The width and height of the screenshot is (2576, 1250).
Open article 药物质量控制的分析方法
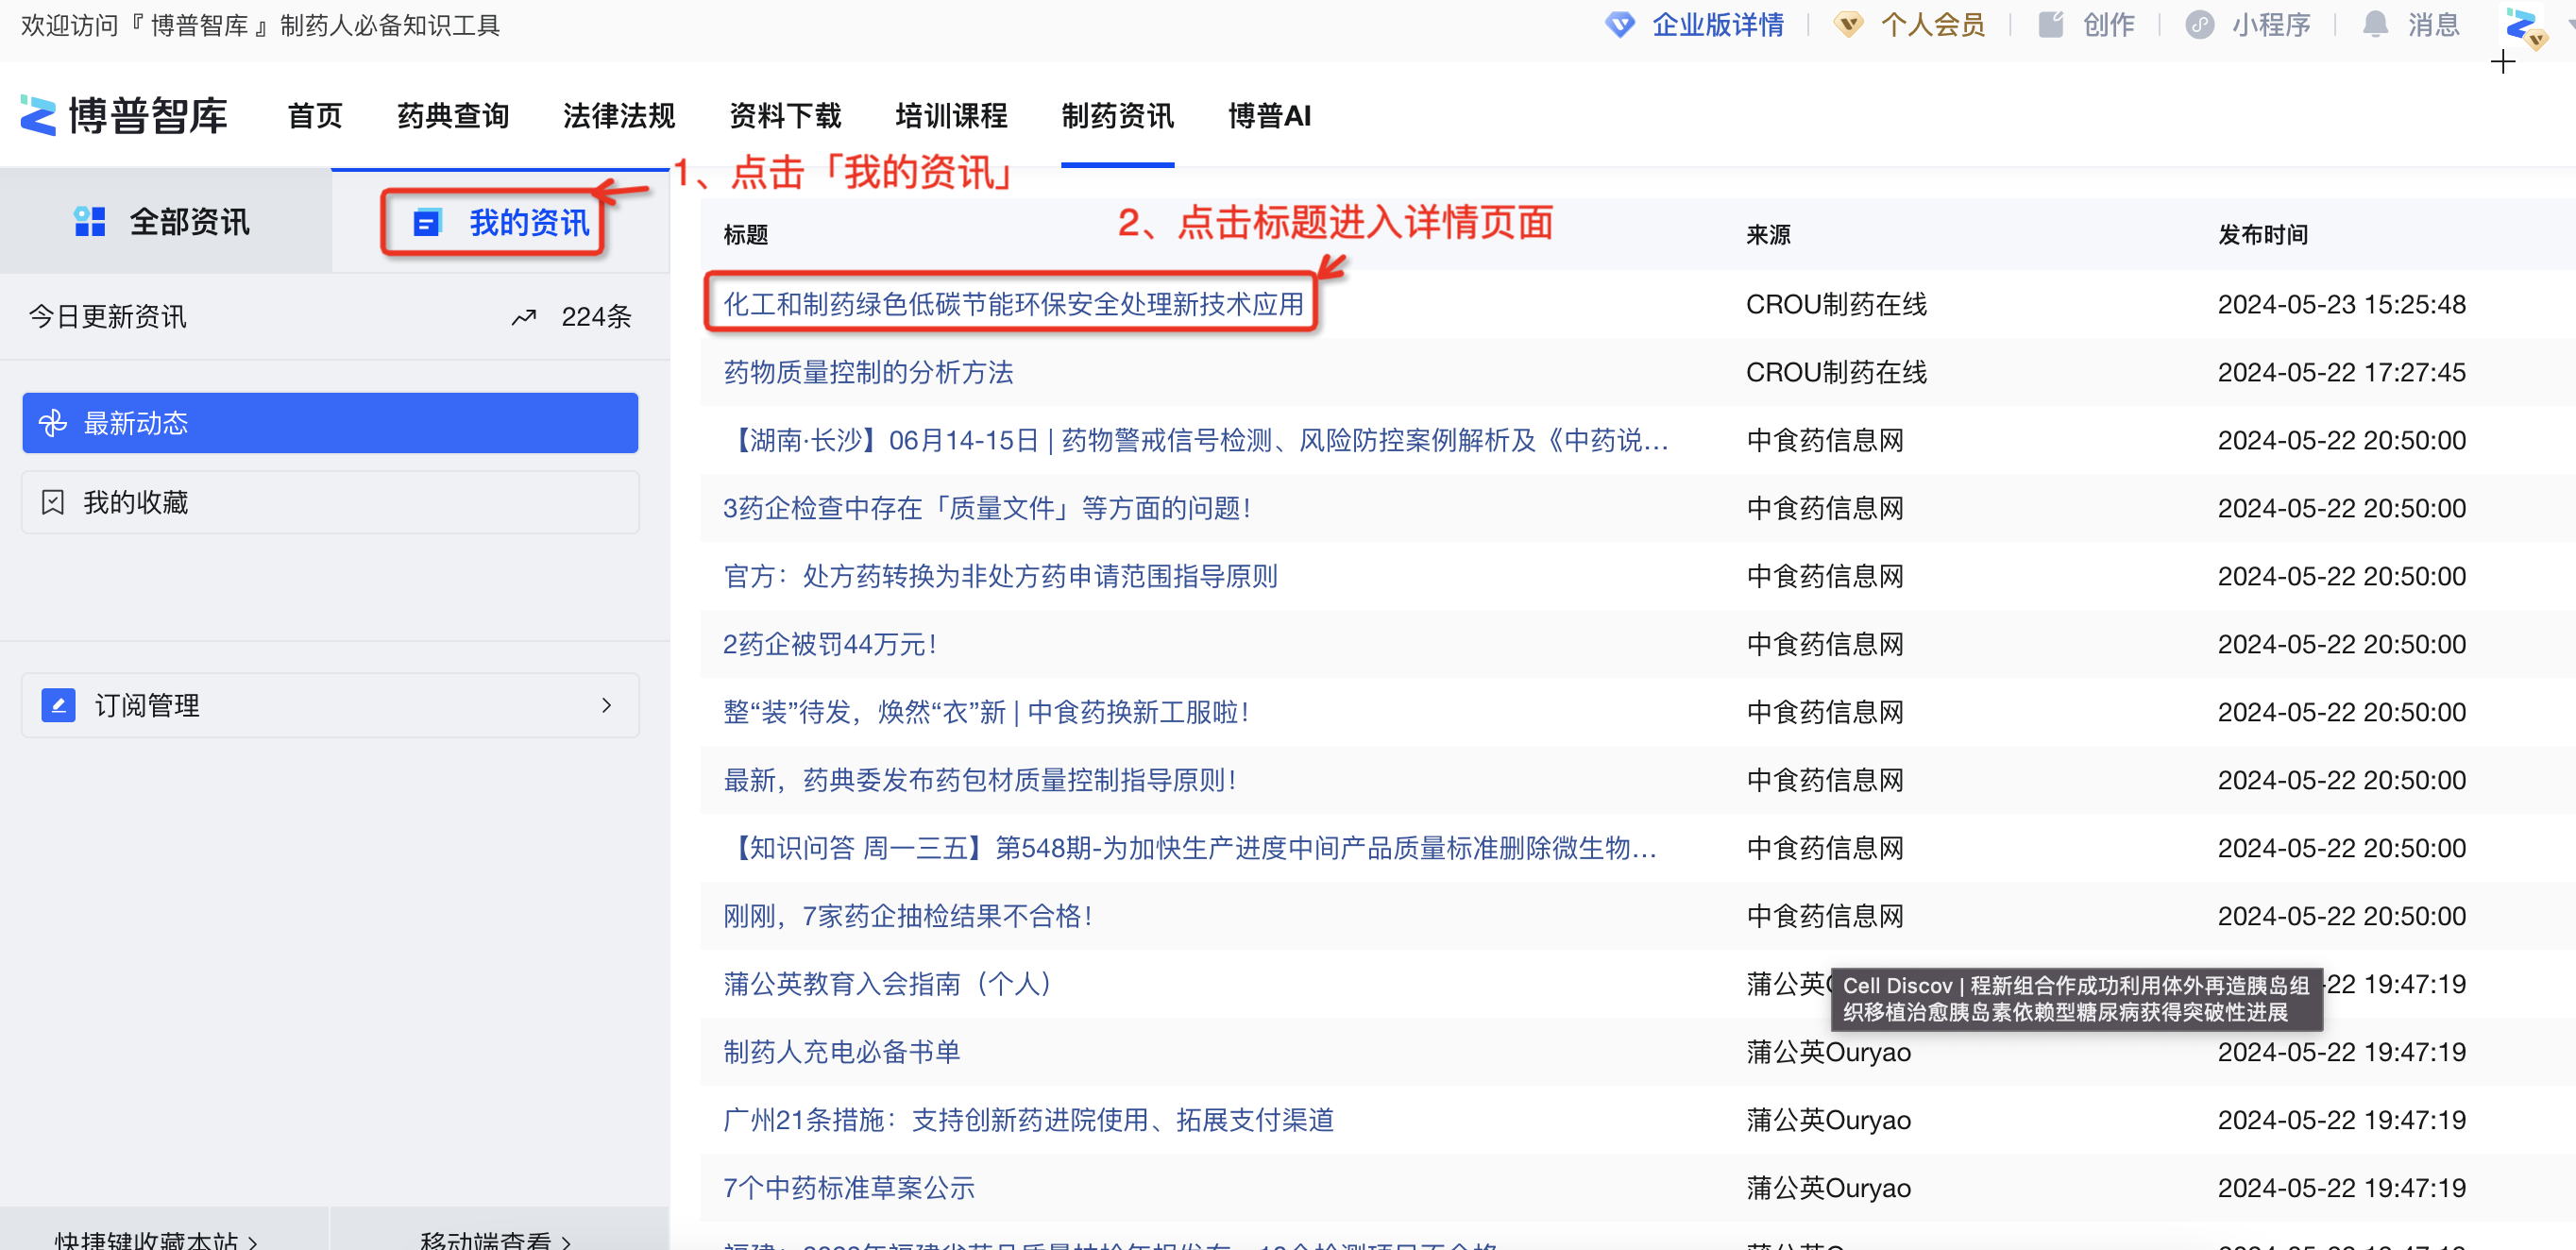[x=868, y=372]
